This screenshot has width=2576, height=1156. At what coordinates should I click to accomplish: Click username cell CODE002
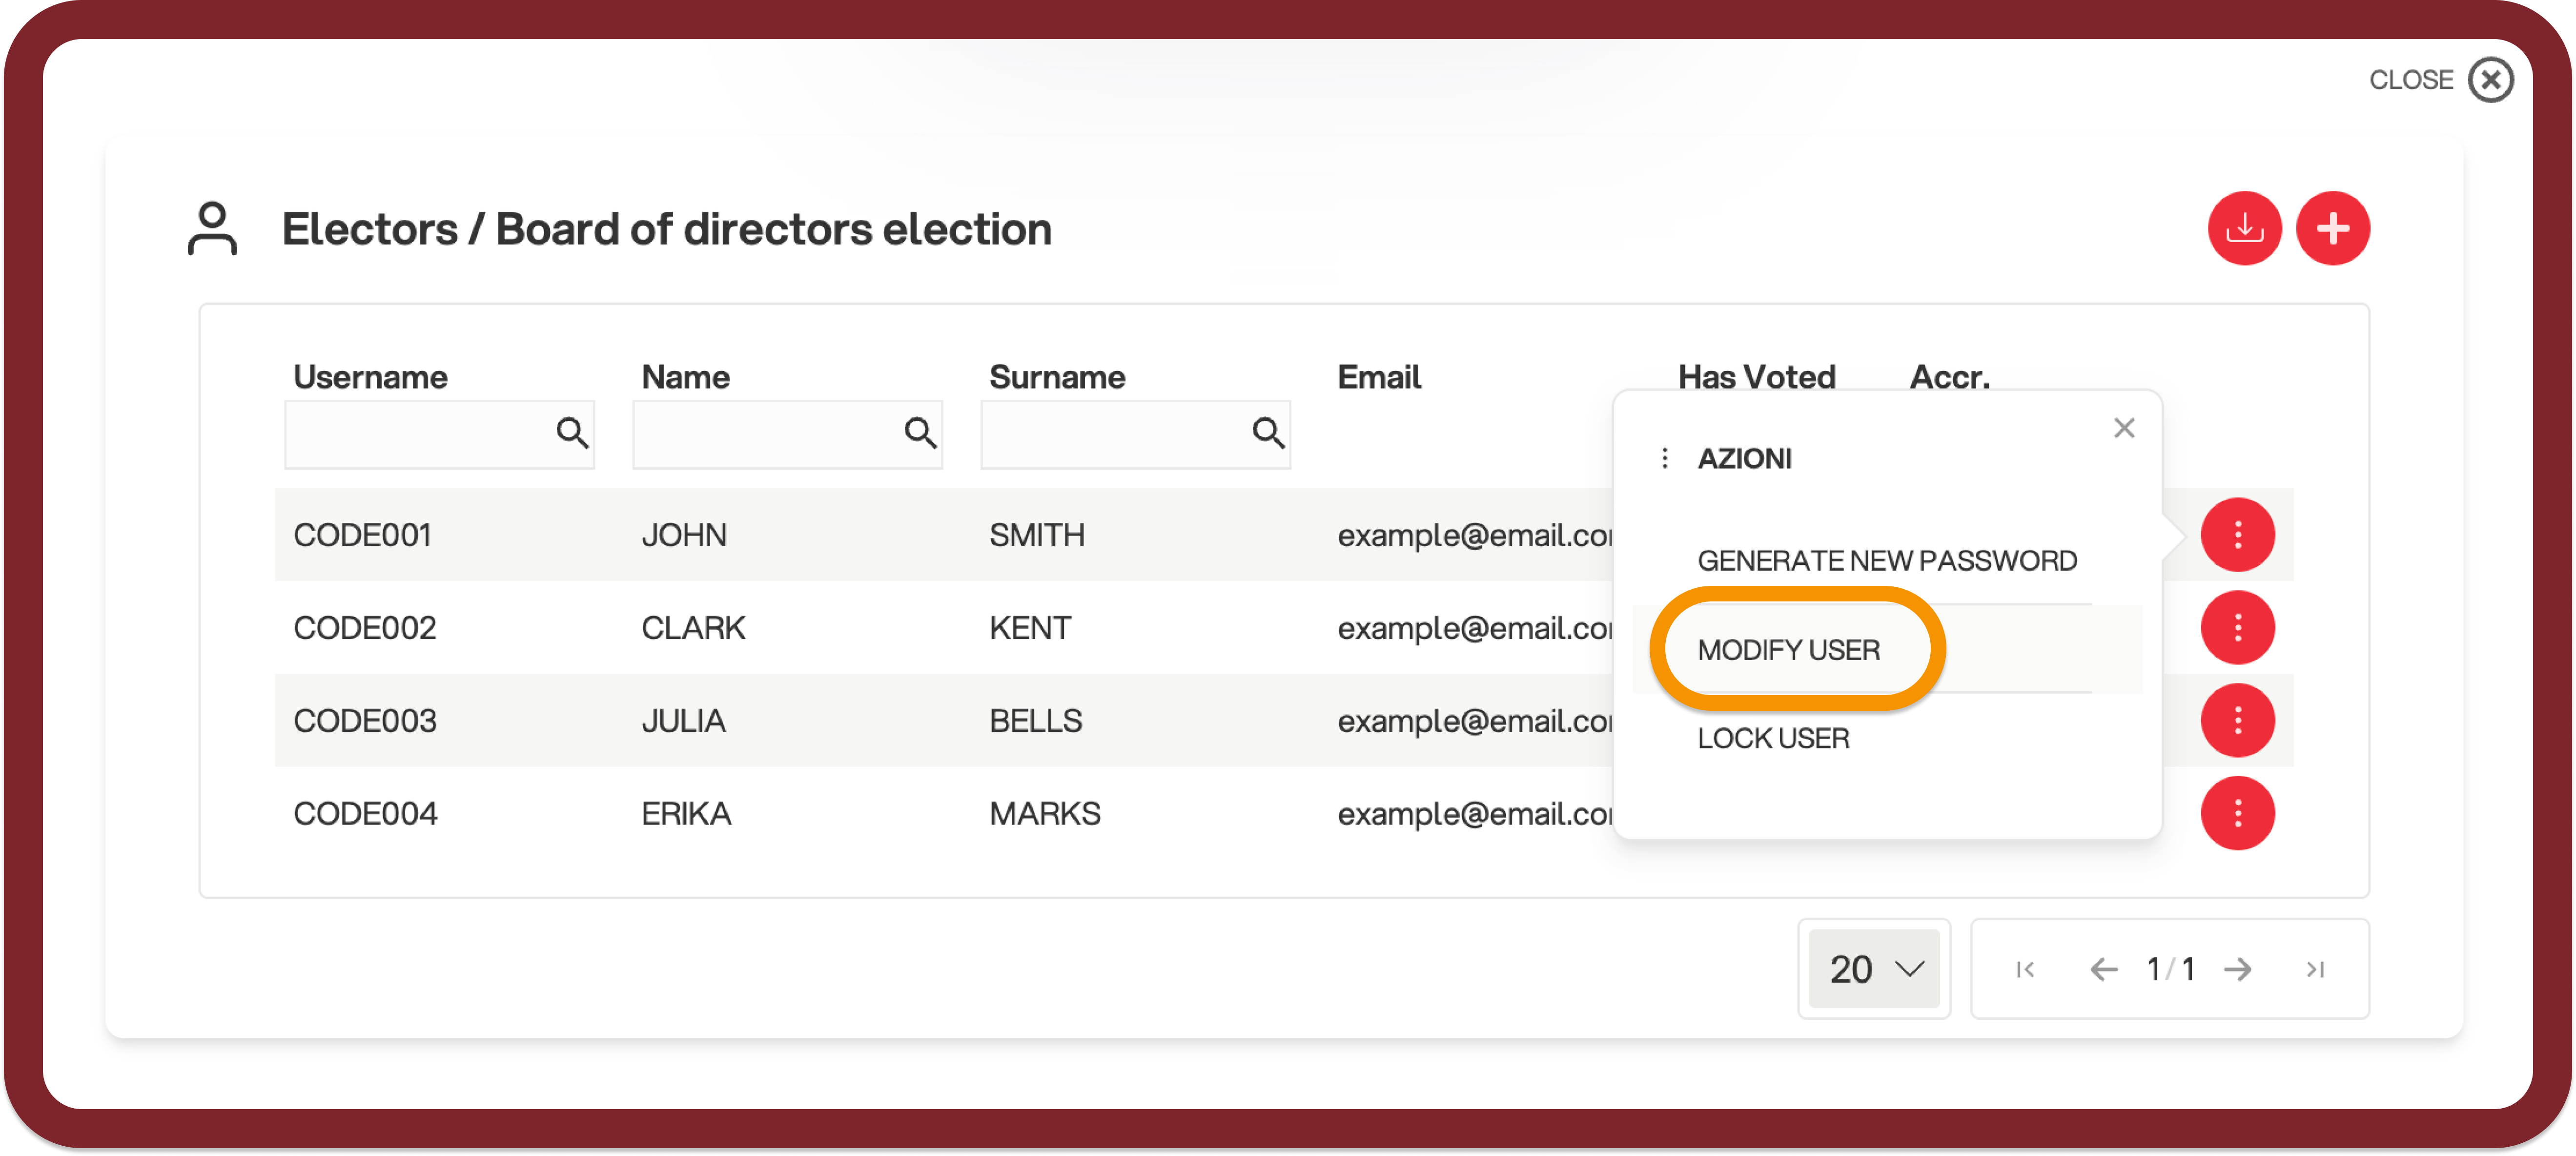point(365,628)
